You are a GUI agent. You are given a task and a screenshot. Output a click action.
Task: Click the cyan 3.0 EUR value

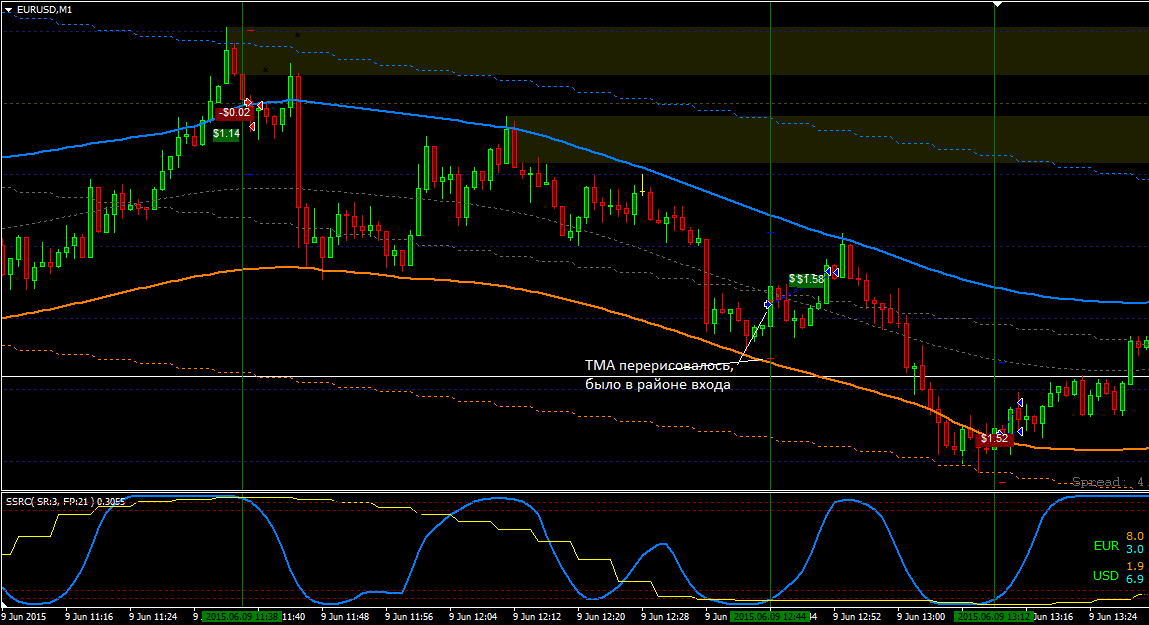tap(1134, 549)
